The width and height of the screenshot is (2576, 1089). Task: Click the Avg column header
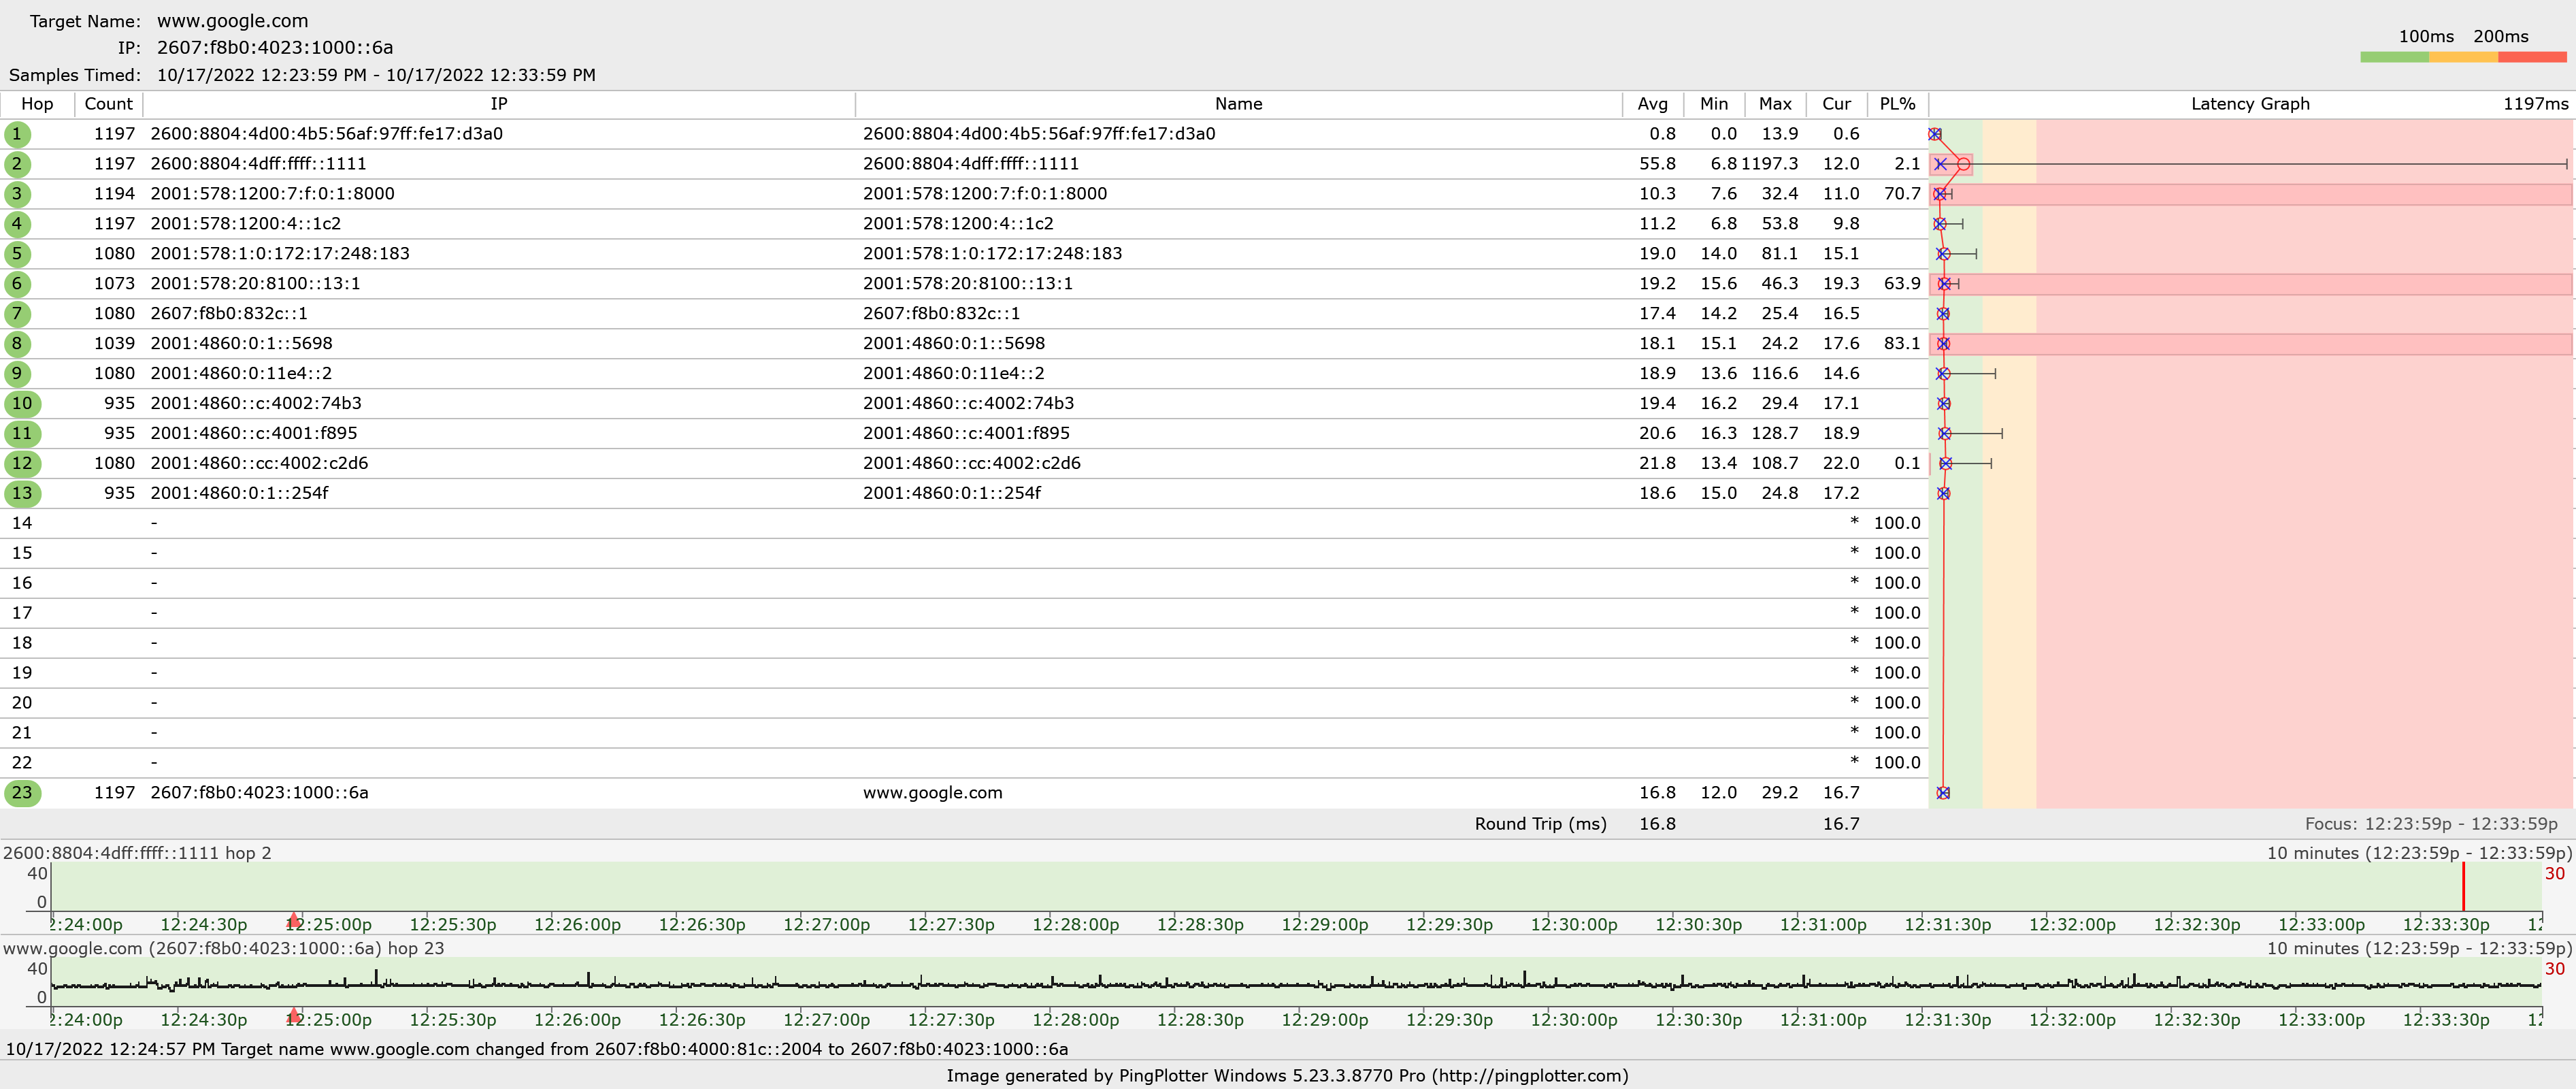coord(1652,104)
